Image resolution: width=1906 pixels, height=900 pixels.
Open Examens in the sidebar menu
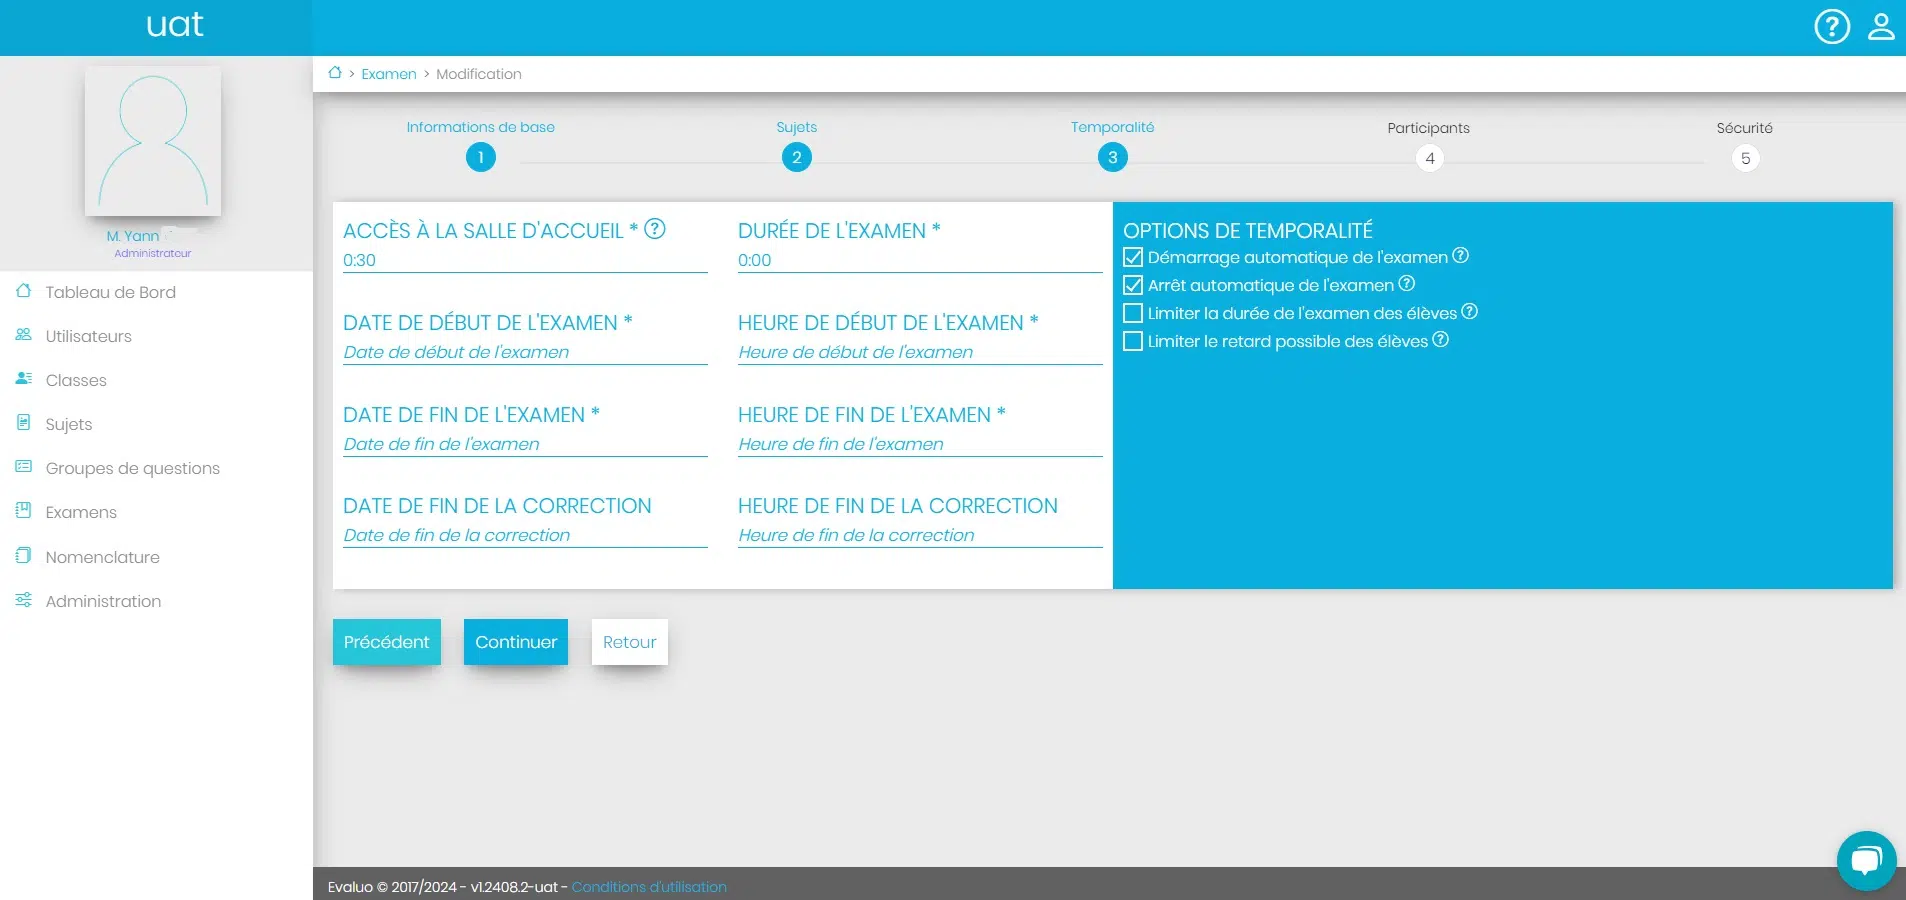click(81, 512)
